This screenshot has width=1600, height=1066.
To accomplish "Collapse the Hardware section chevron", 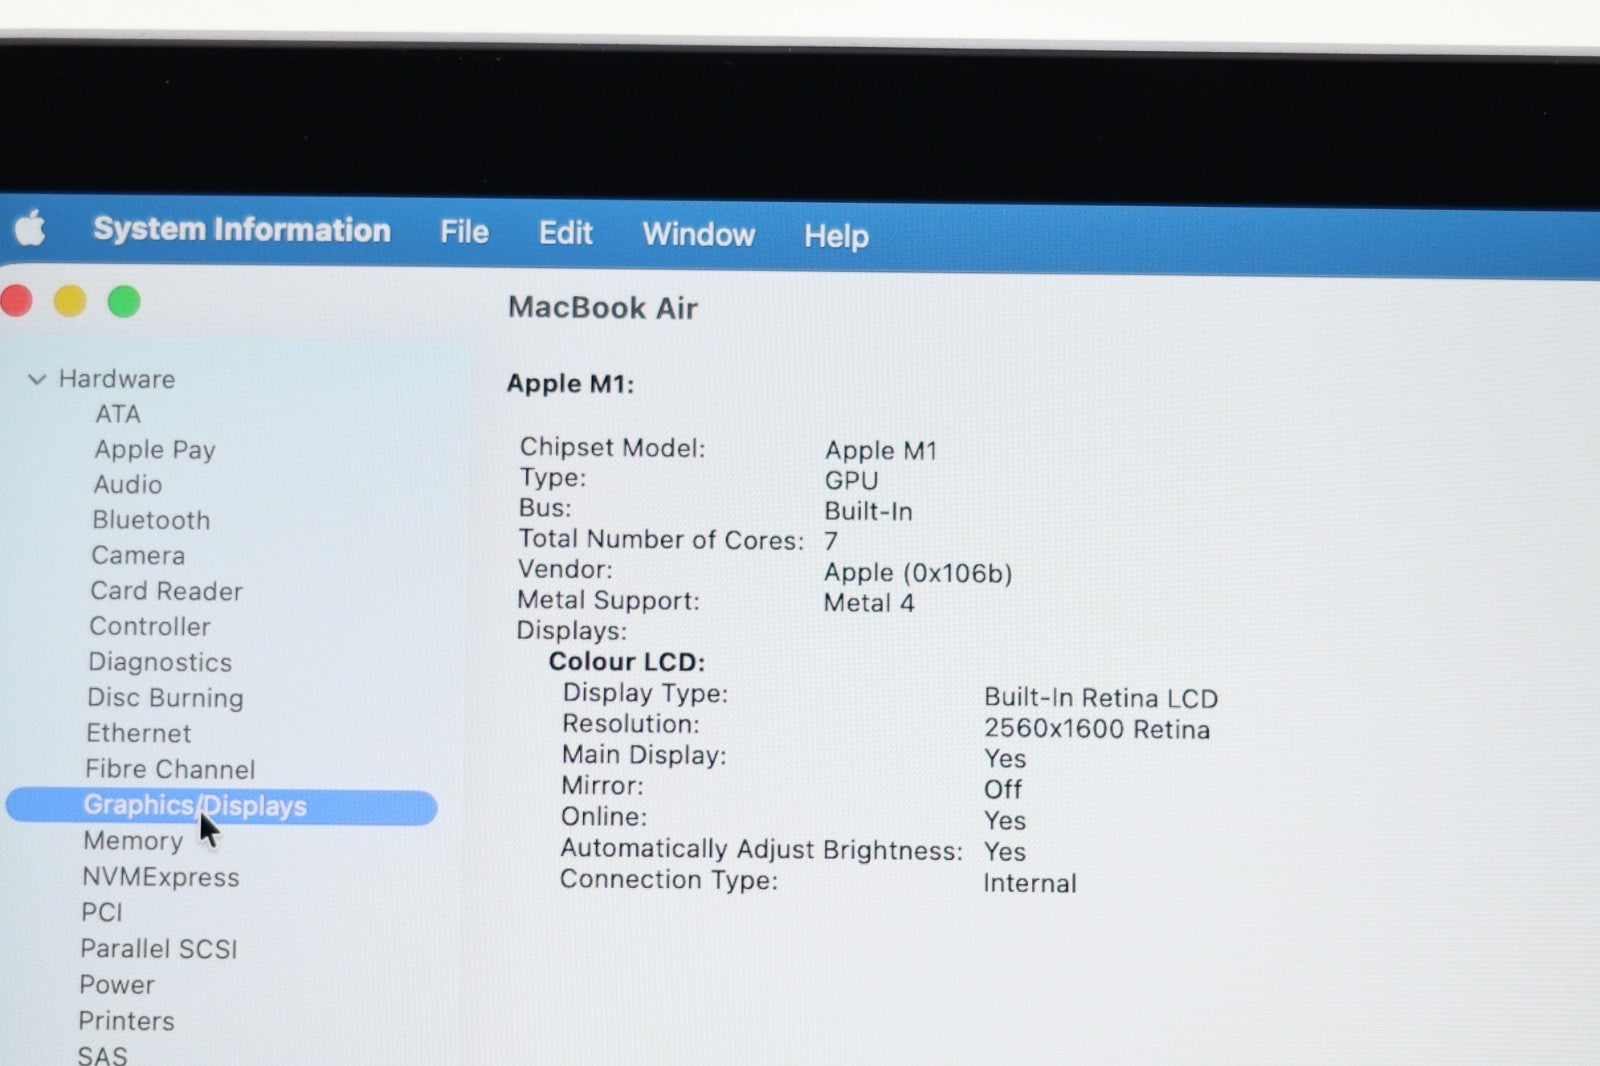I will click(x=37, y=379).
